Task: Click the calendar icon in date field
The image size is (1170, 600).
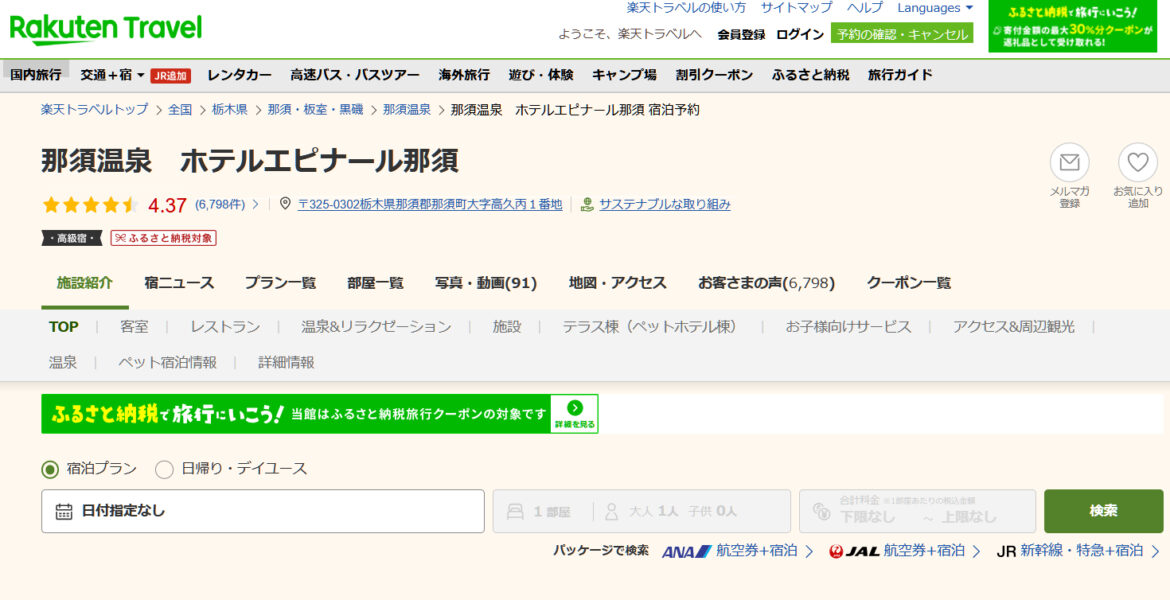Action: (x=64, y=512)
